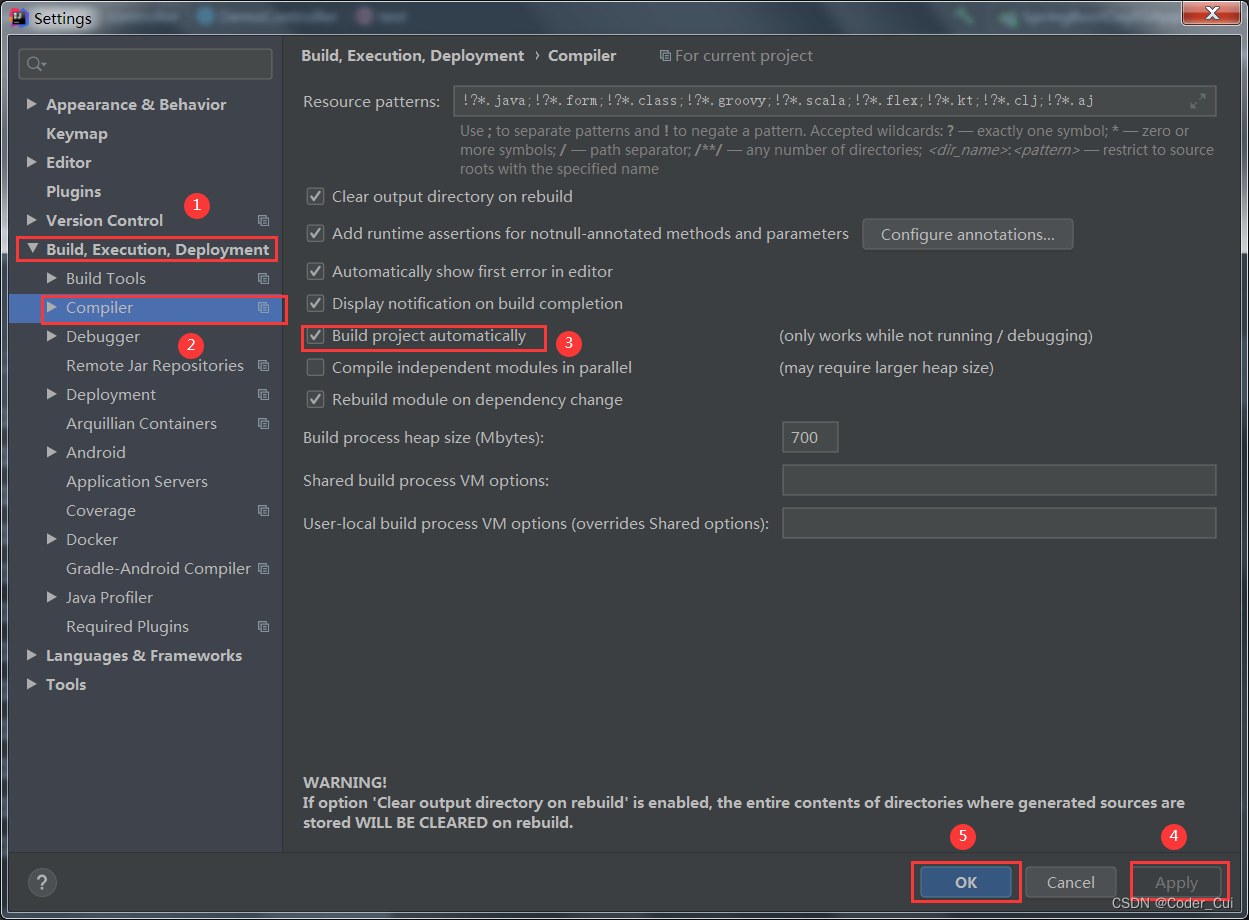The height and width of the screenshot is (920, 1249).
Task: Click Build process heap size field
Action: click(810, 437)
